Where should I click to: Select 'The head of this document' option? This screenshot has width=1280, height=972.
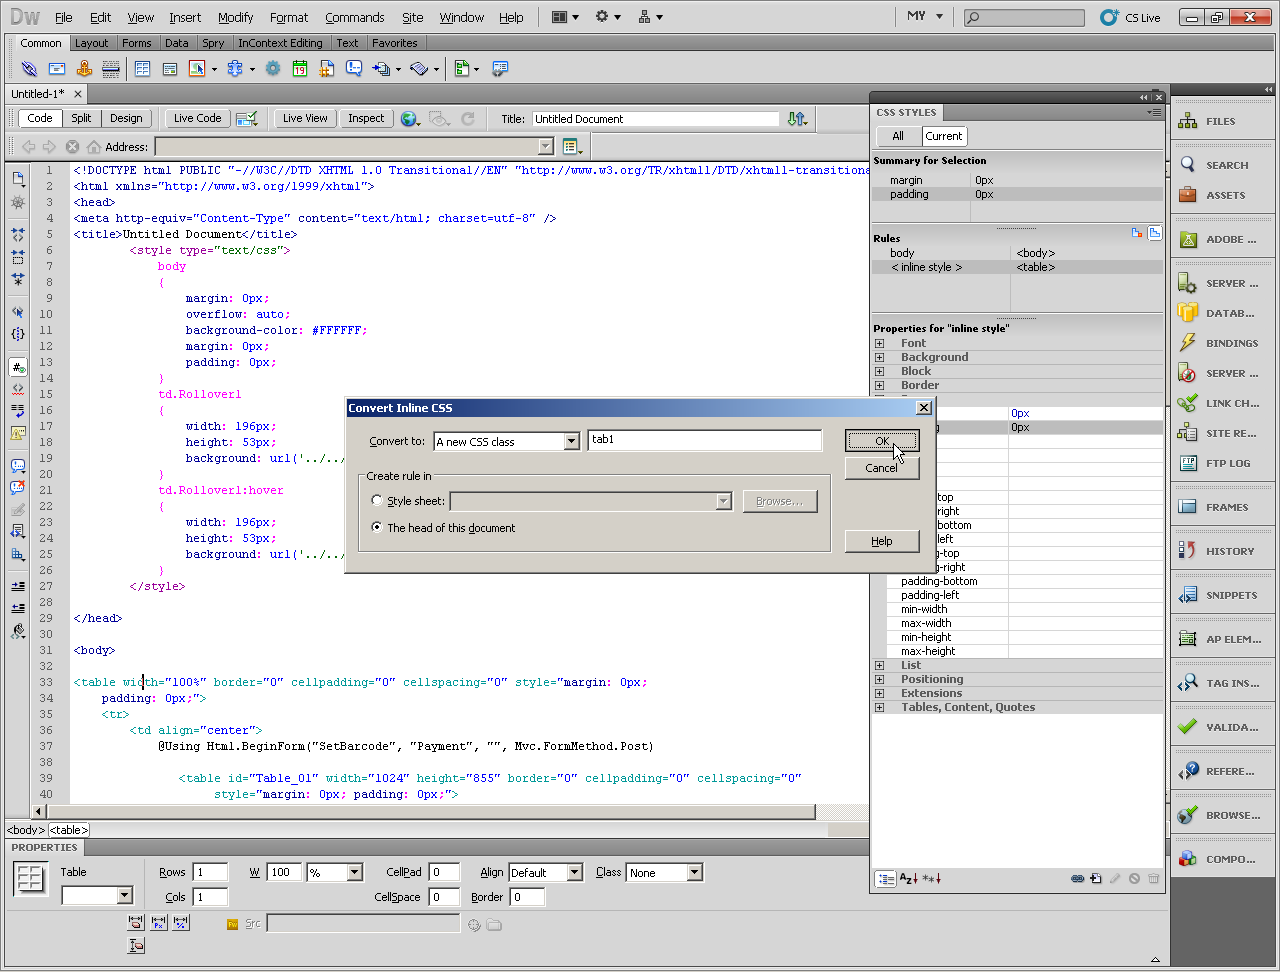(377, 528)
